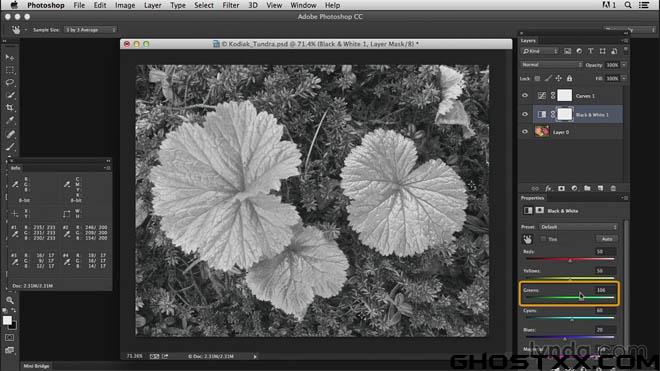Click add layer style fx icon
The width and height of the screenshot is (660, 371).
[x=548, y=188]
